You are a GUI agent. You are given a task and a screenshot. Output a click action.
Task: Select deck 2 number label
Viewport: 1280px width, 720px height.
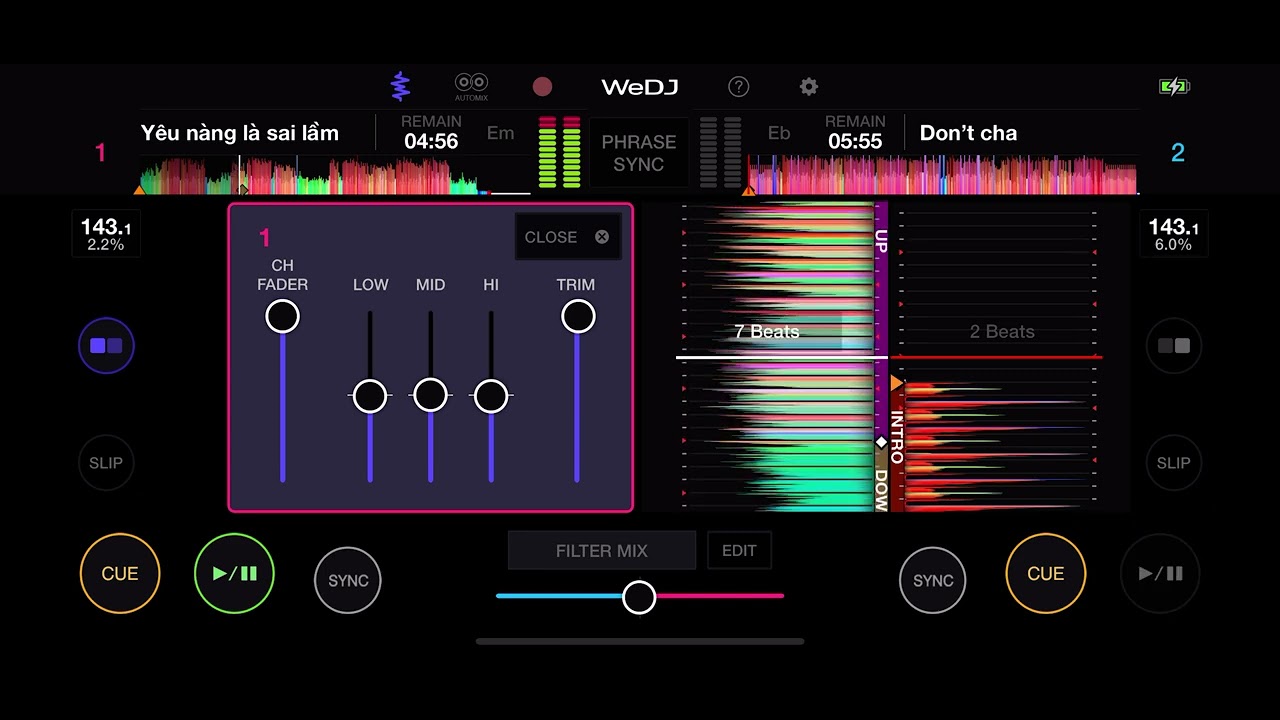coord(1177,153)
